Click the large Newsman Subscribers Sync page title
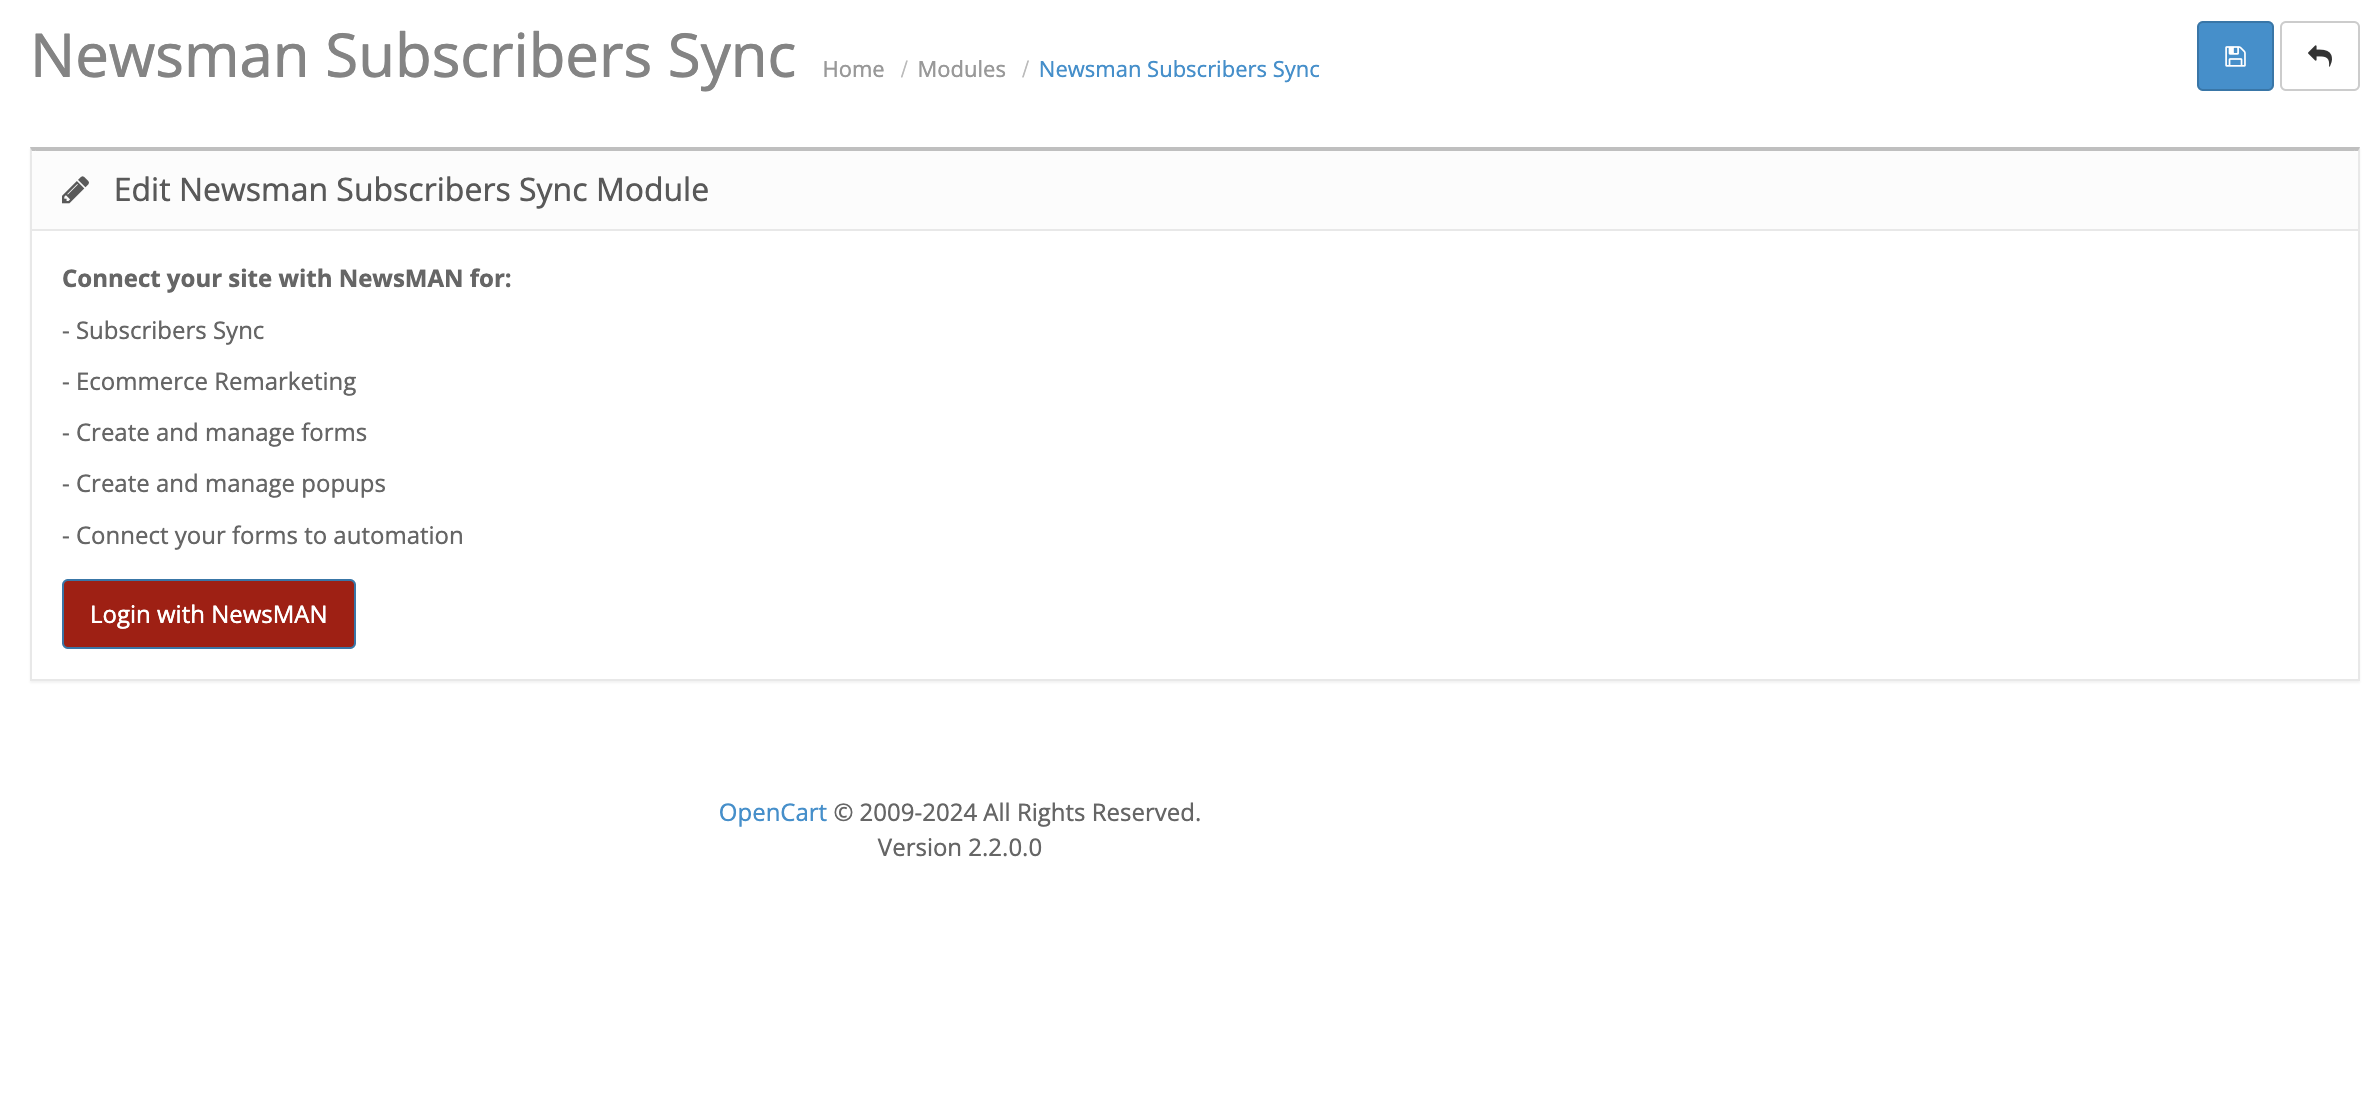 click(413, 55)
